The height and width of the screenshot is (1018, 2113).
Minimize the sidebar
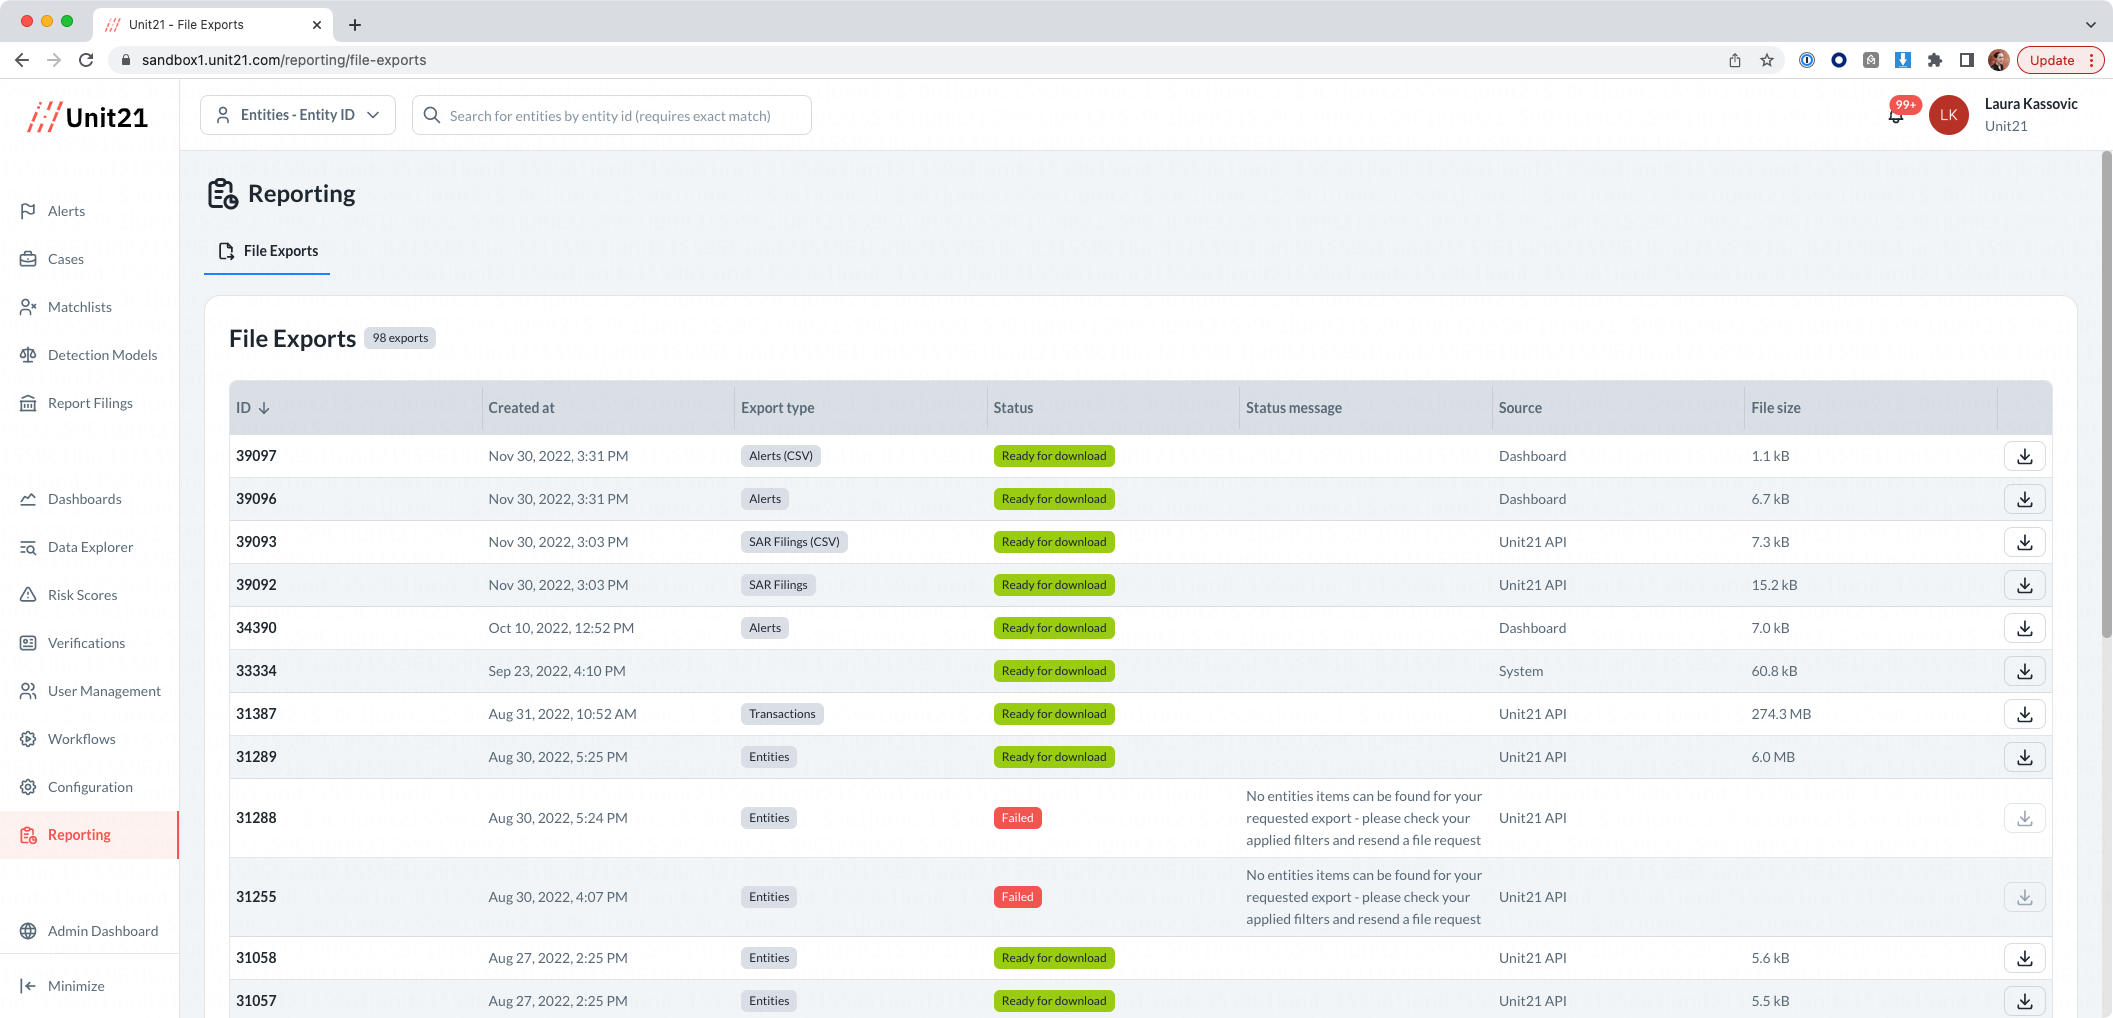[x=62, y=986]
